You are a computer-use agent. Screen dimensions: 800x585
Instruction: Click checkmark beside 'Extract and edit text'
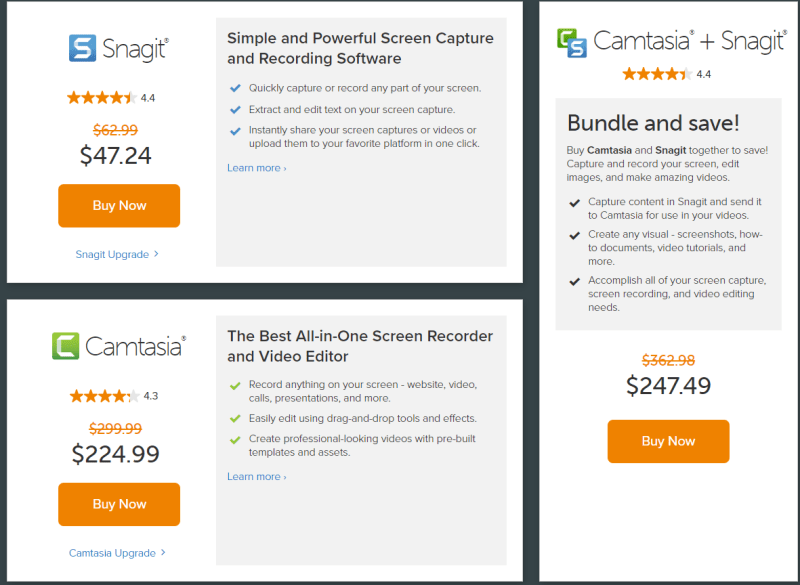[x=235, y=110]
